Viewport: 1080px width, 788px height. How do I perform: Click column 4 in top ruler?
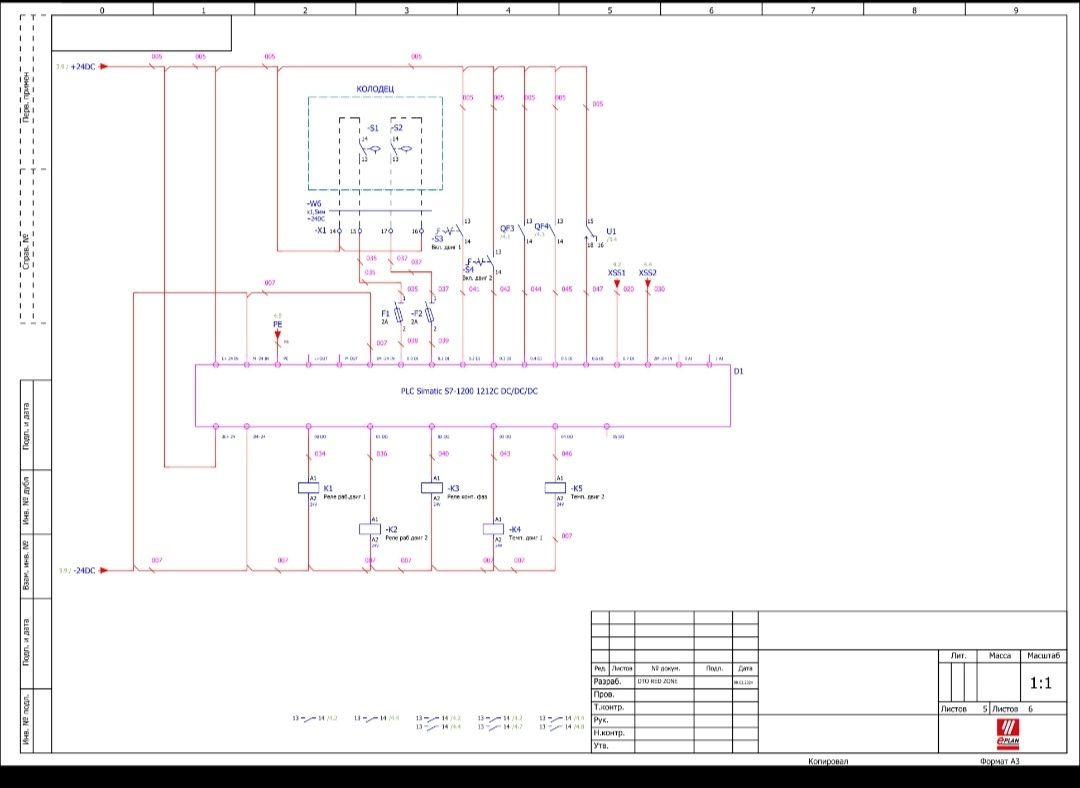[x=508, y=10]
